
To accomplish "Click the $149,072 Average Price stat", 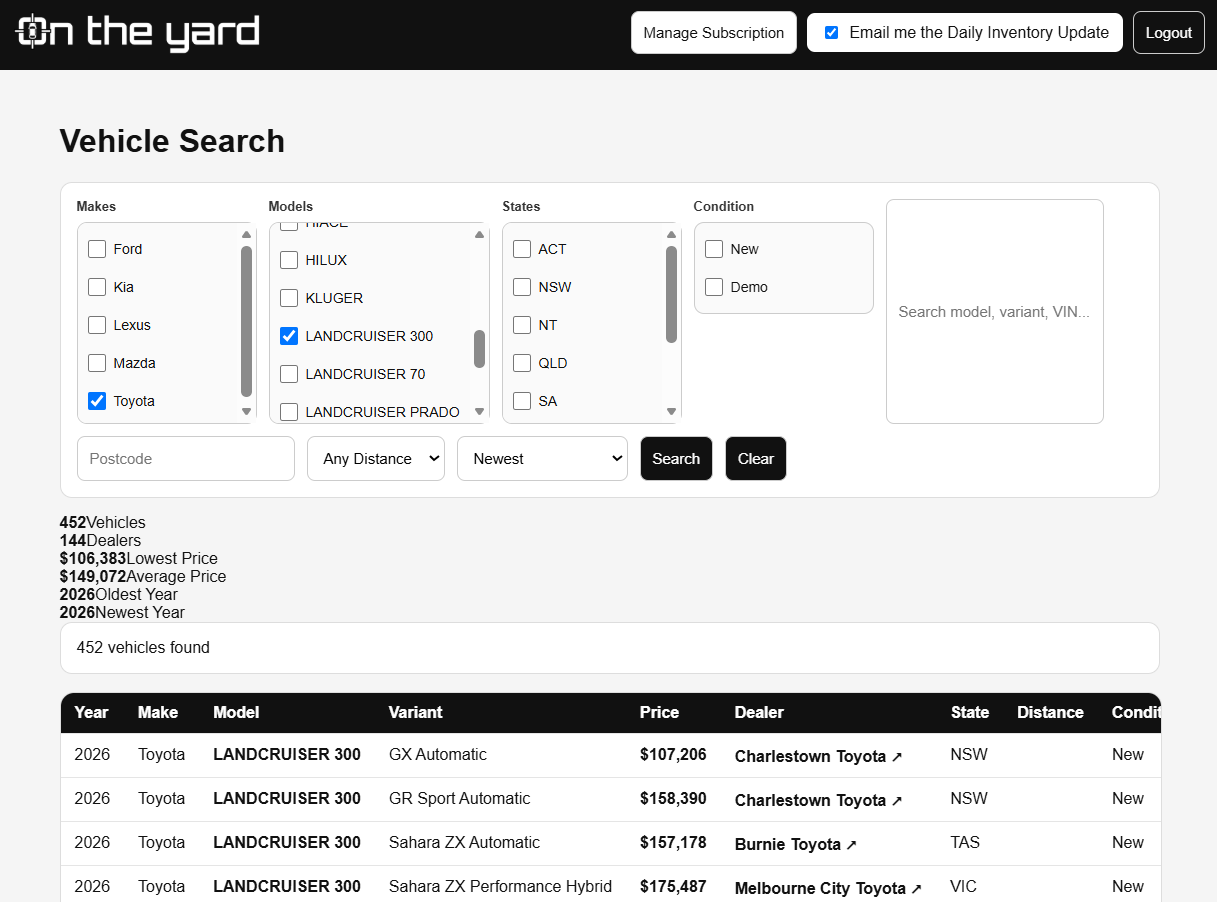I will point(143,576).
